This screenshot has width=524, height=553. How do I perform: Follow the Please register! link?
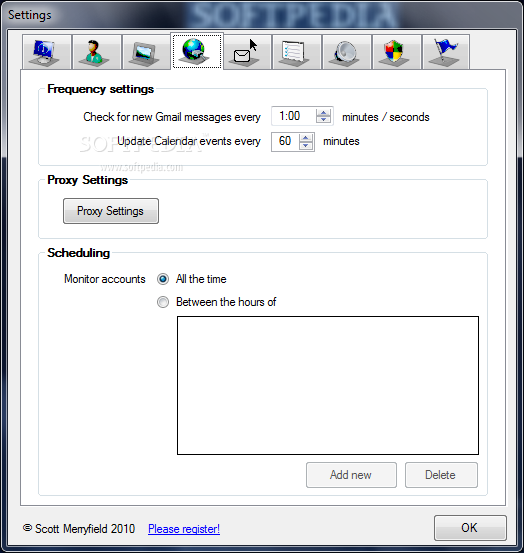pos(184,529)
